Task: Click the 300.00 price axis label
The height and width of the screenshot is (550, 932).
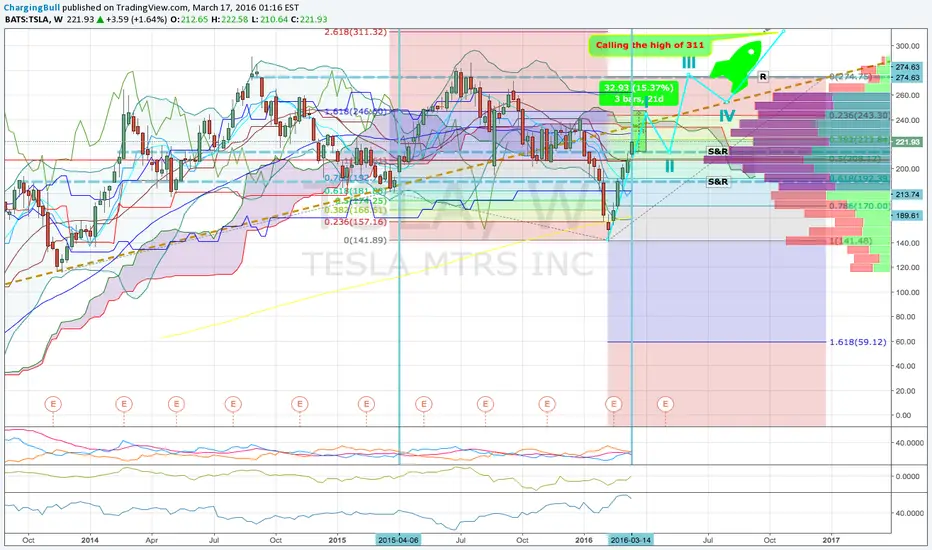Action: (907, 46)
